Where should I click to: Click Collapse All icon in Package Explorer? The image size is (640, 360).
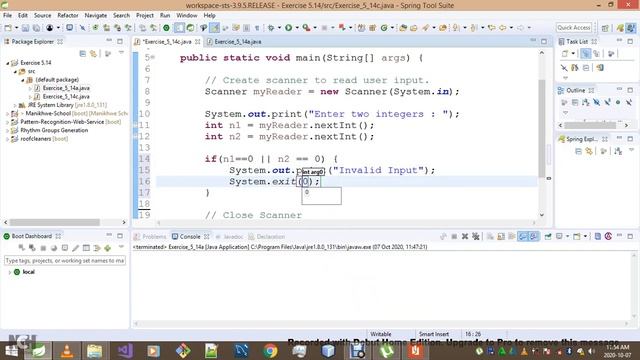coord(82,53)
